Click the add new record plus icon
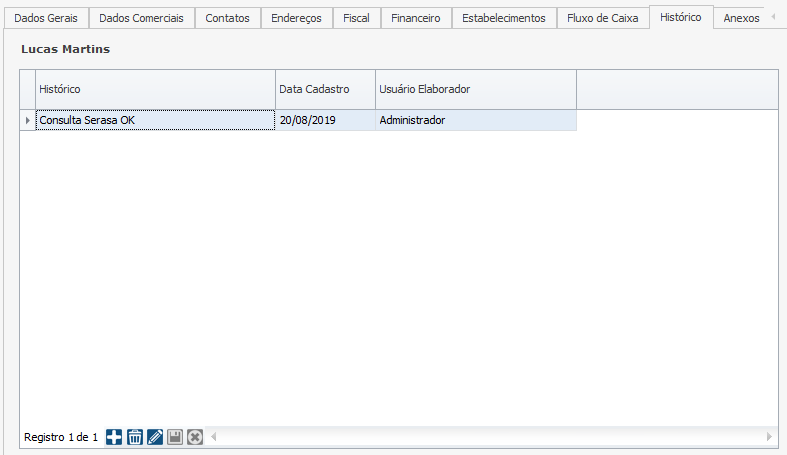 (114, 437)
